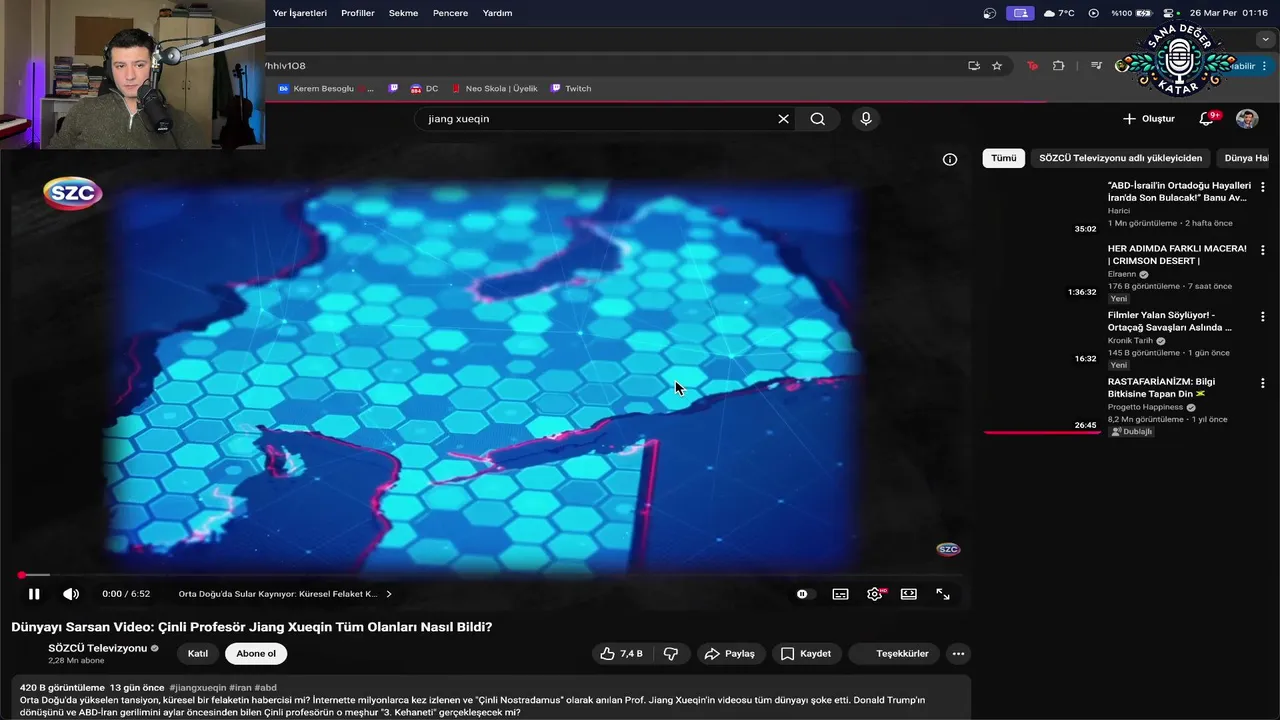Bookmark page with the star icon
The width and height of the screenshot is (1280, 720).
pos(997,66)
